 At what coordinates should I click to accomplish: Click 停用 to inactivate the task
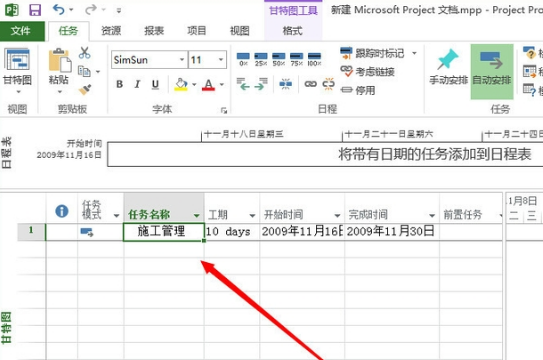(358, 90)
